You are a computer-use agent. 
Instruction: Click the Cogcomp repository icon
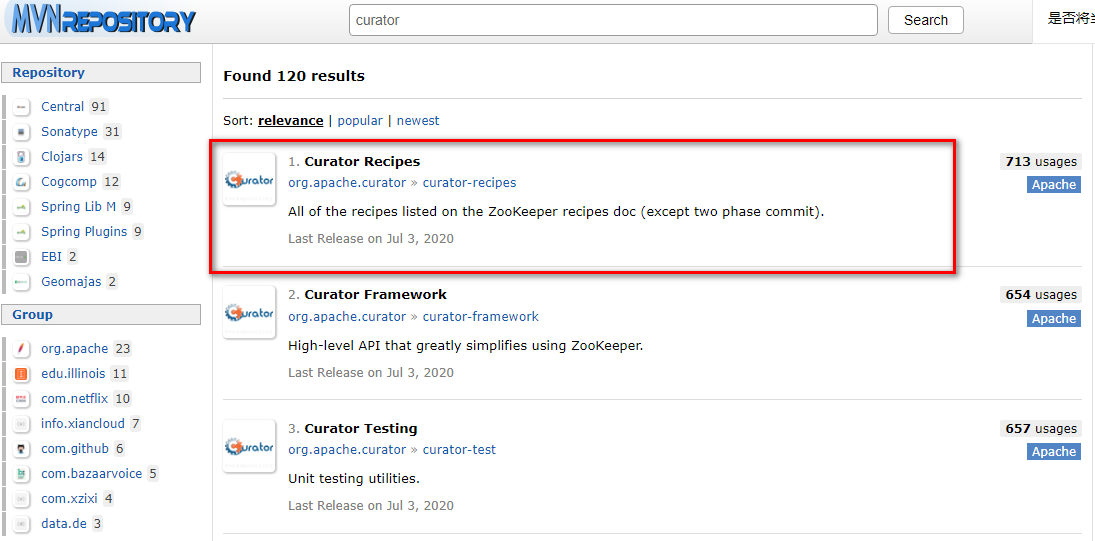click(x=22, y=182)
